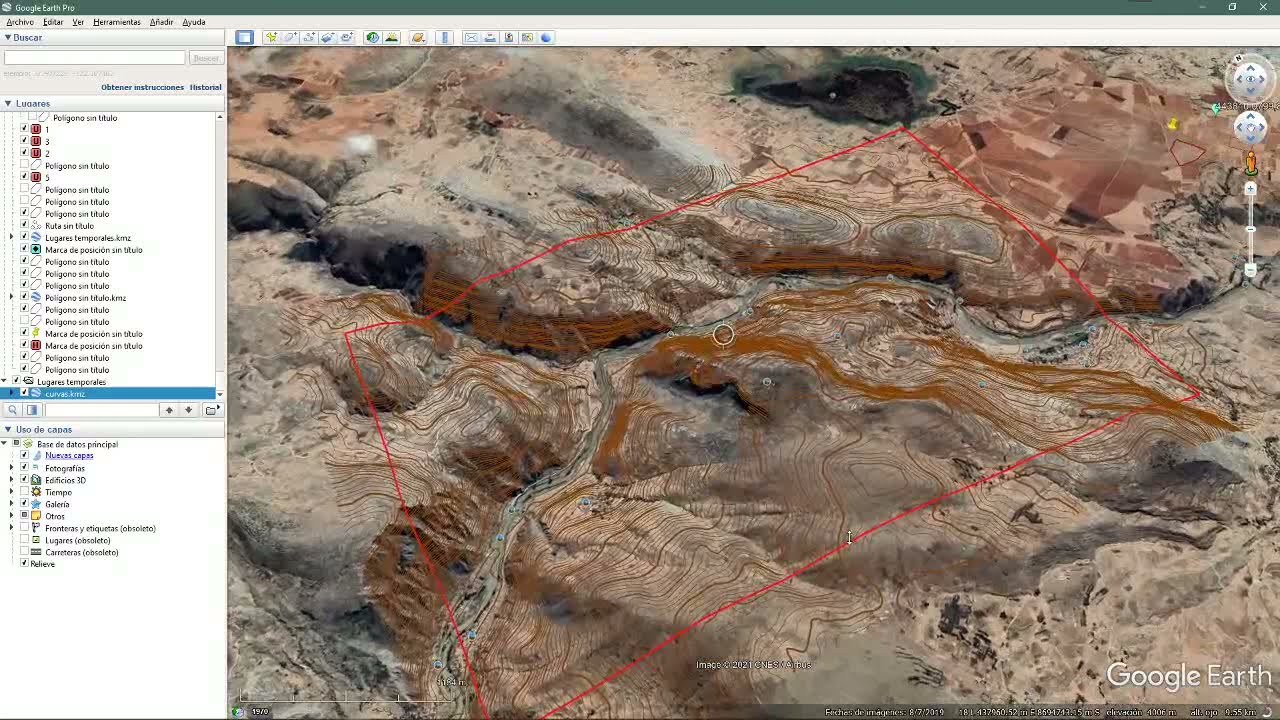Select the Add Polygon tool
The height and width of the screenshot is (720, 1280).
(290, 37)
